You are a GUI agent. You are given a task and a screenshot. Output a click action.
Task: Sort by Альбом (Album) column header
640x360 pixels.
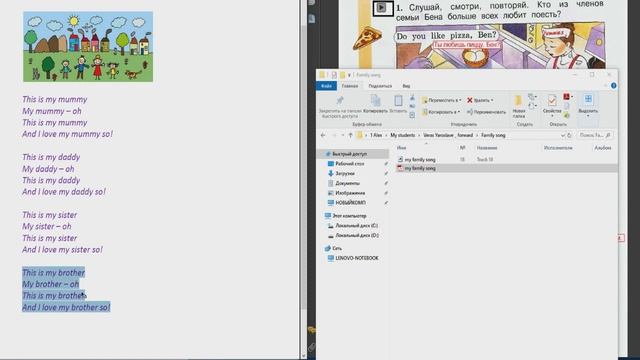tap(603, 148)
